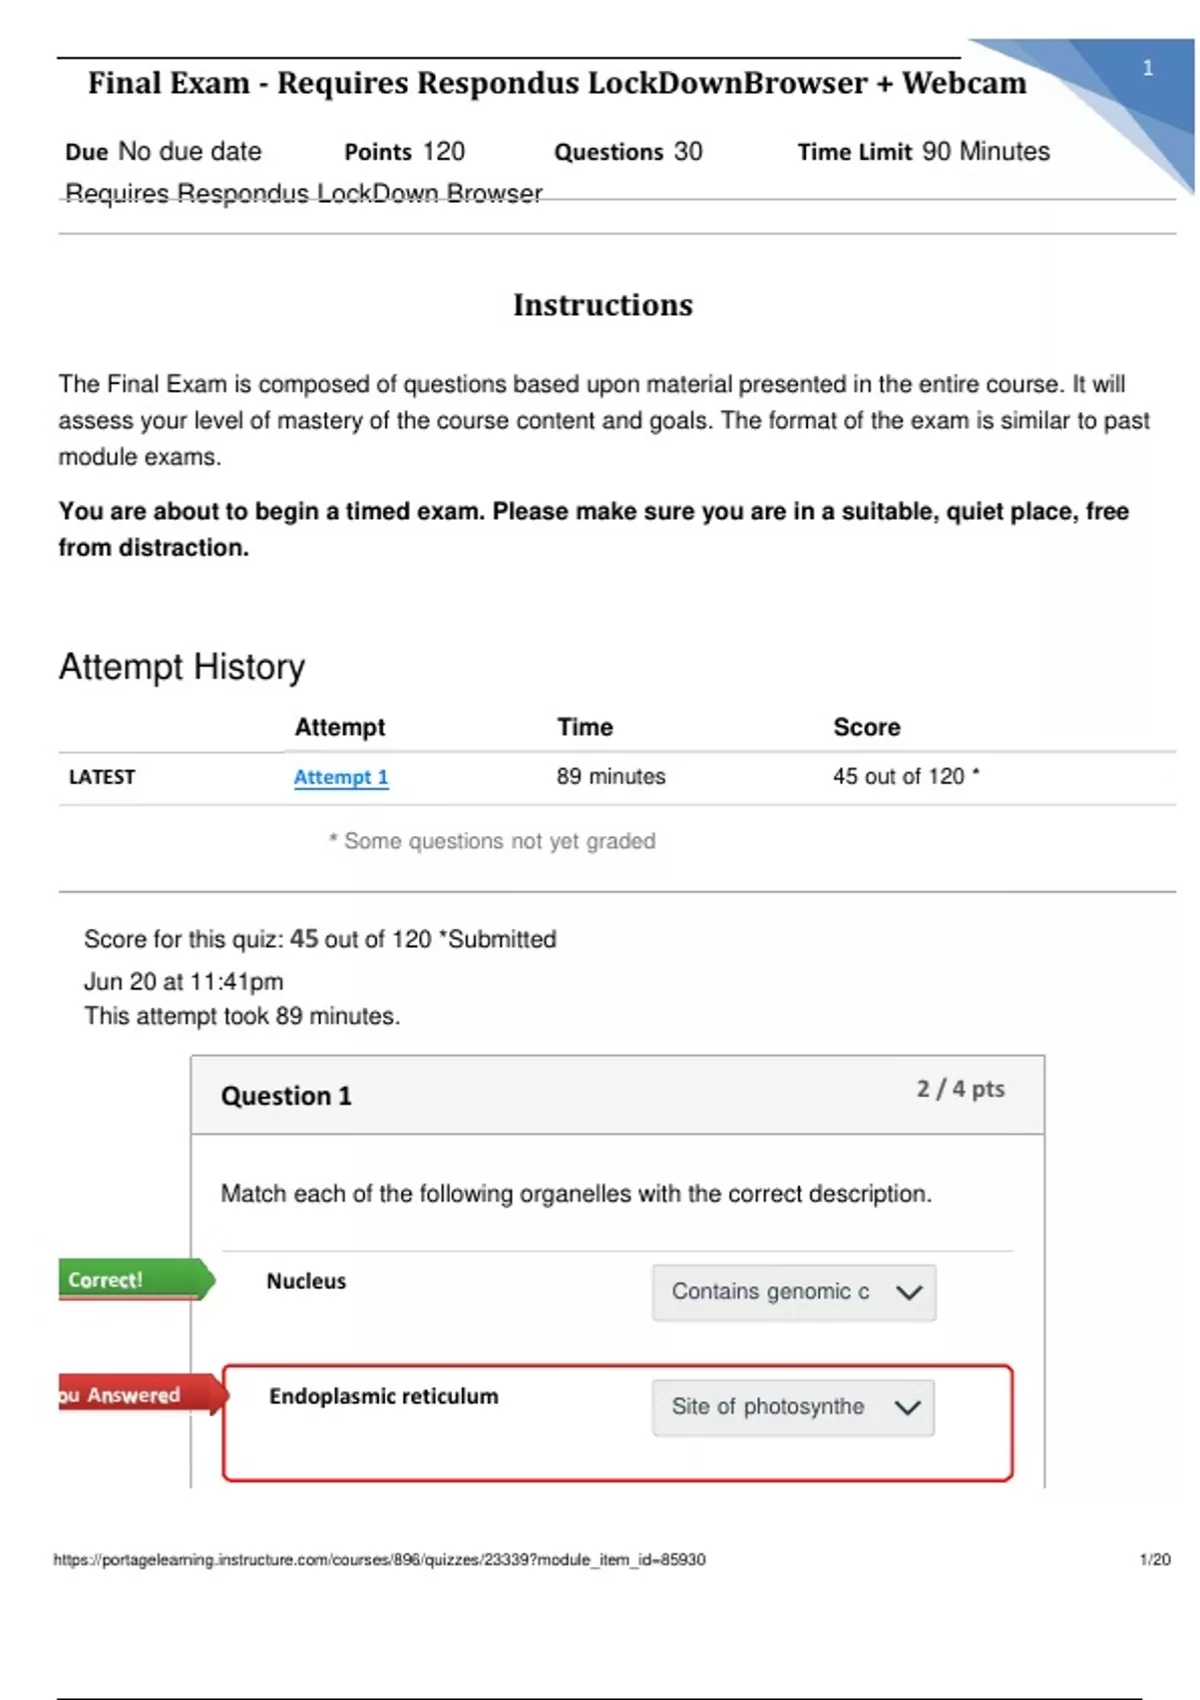Screen dimensions: 1200x1700
Task: Open the Attempt 1 link
Action: (x=340, y=777)
